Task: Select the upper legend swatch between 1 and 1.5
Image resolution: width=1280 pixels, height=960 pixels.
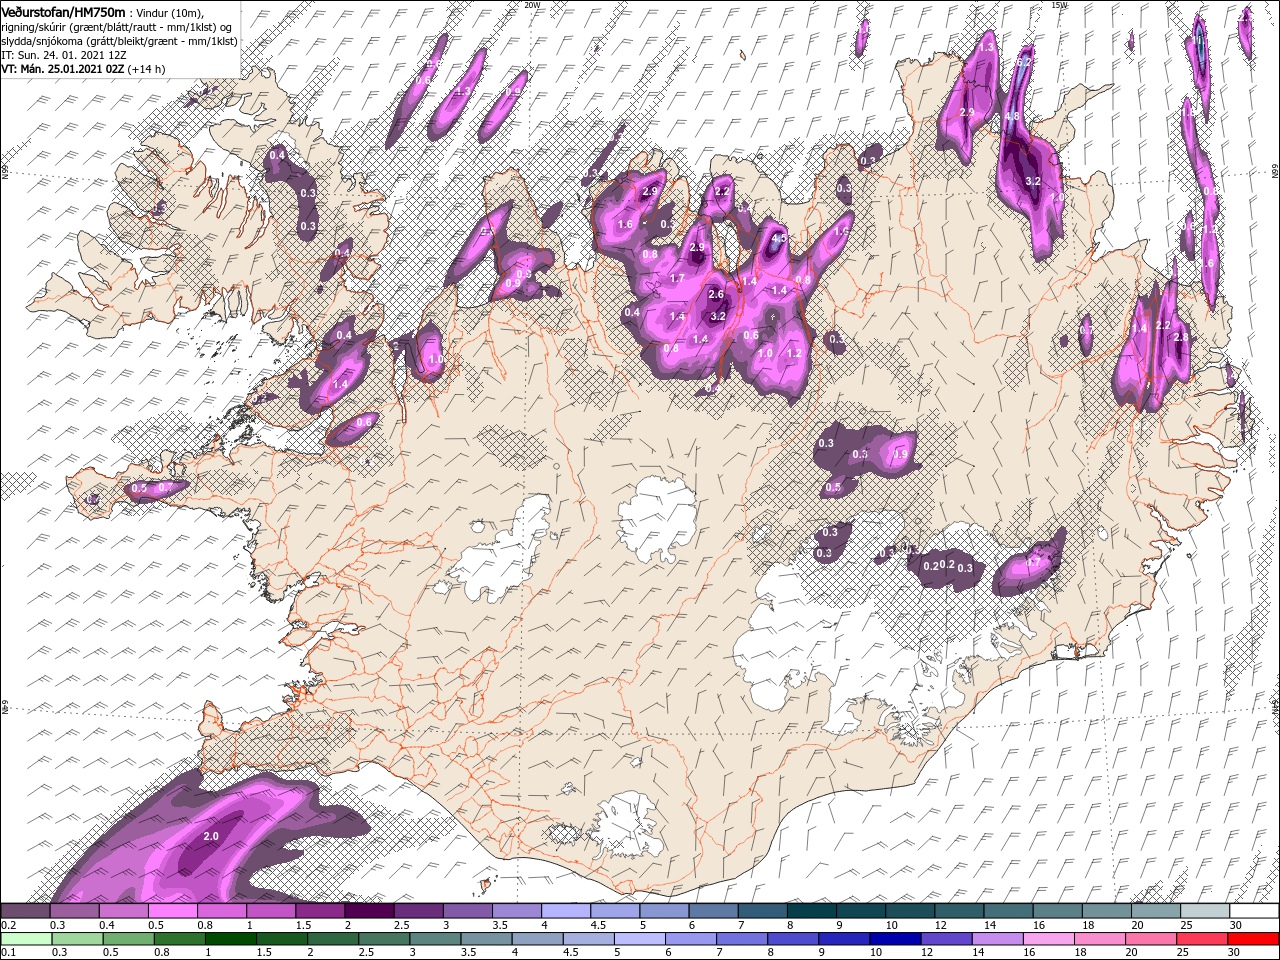Action: coord(270,910)
